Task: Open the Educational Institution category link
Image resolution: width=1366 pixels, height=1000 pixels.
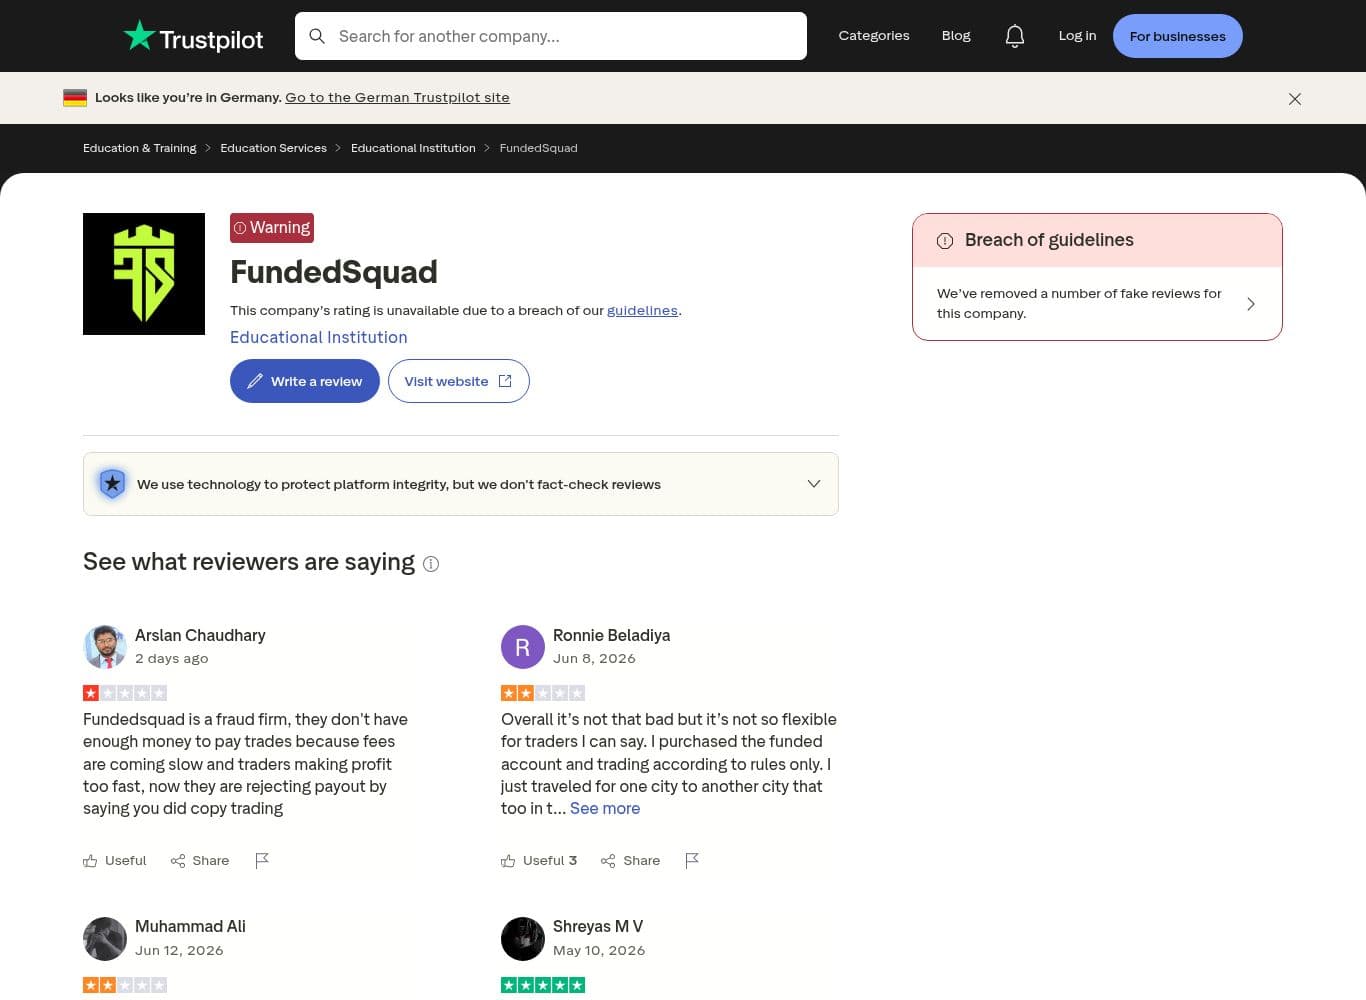Action: [319, 338]
